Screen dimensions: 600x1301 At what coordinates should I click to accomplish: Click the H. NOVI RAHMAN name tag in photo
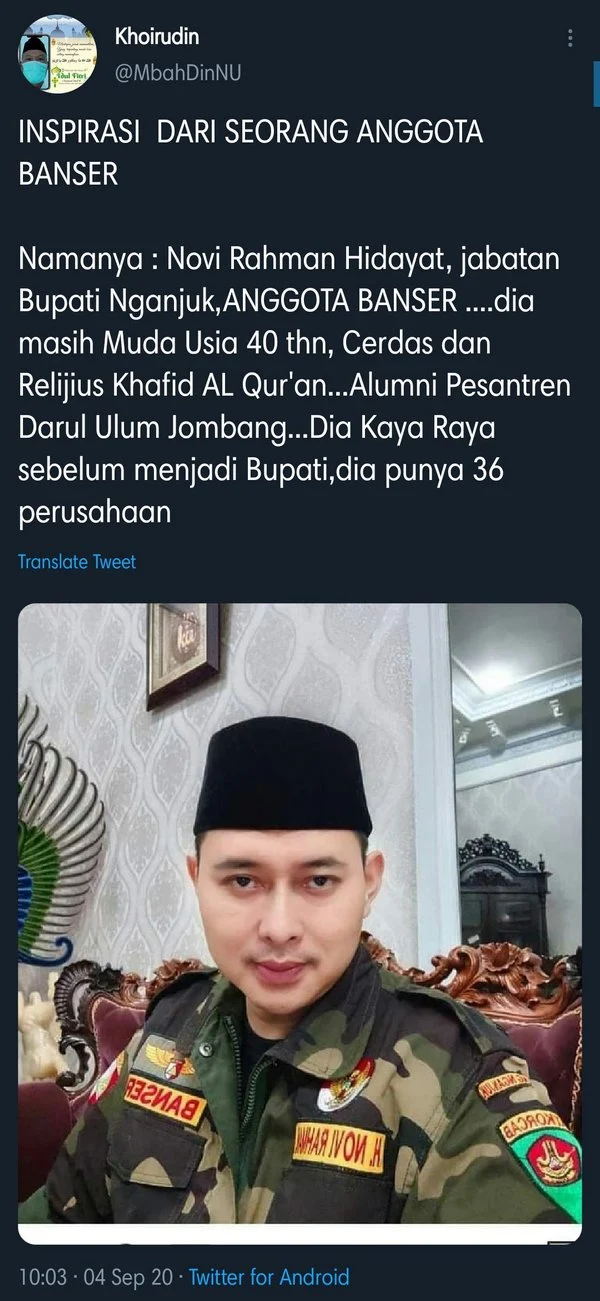pos(340,1144)
